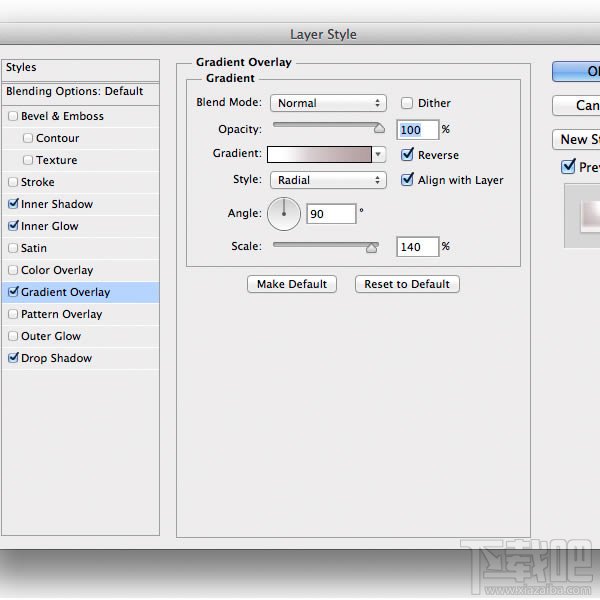Click the Scale value field
This screenshot has height=600, width=600.
417,247
